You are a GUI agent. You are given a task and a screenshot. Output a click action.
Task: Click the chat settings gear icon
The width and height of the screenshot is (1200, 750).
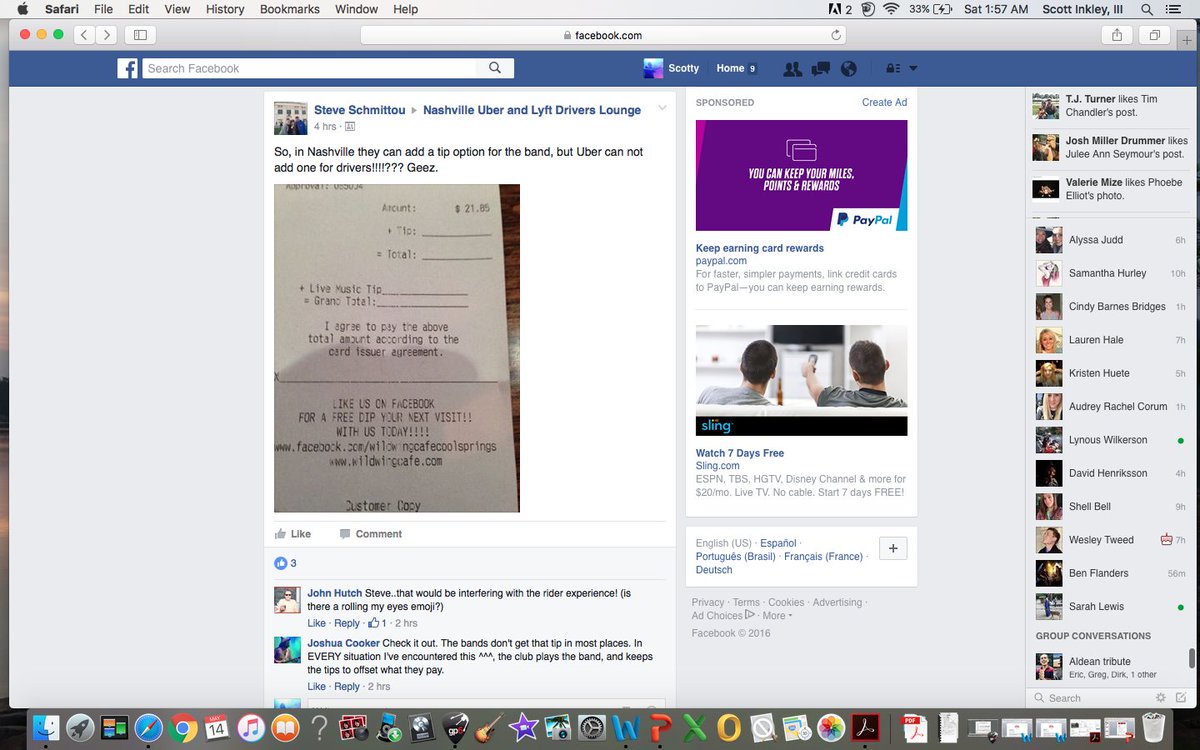point(1160,698)
